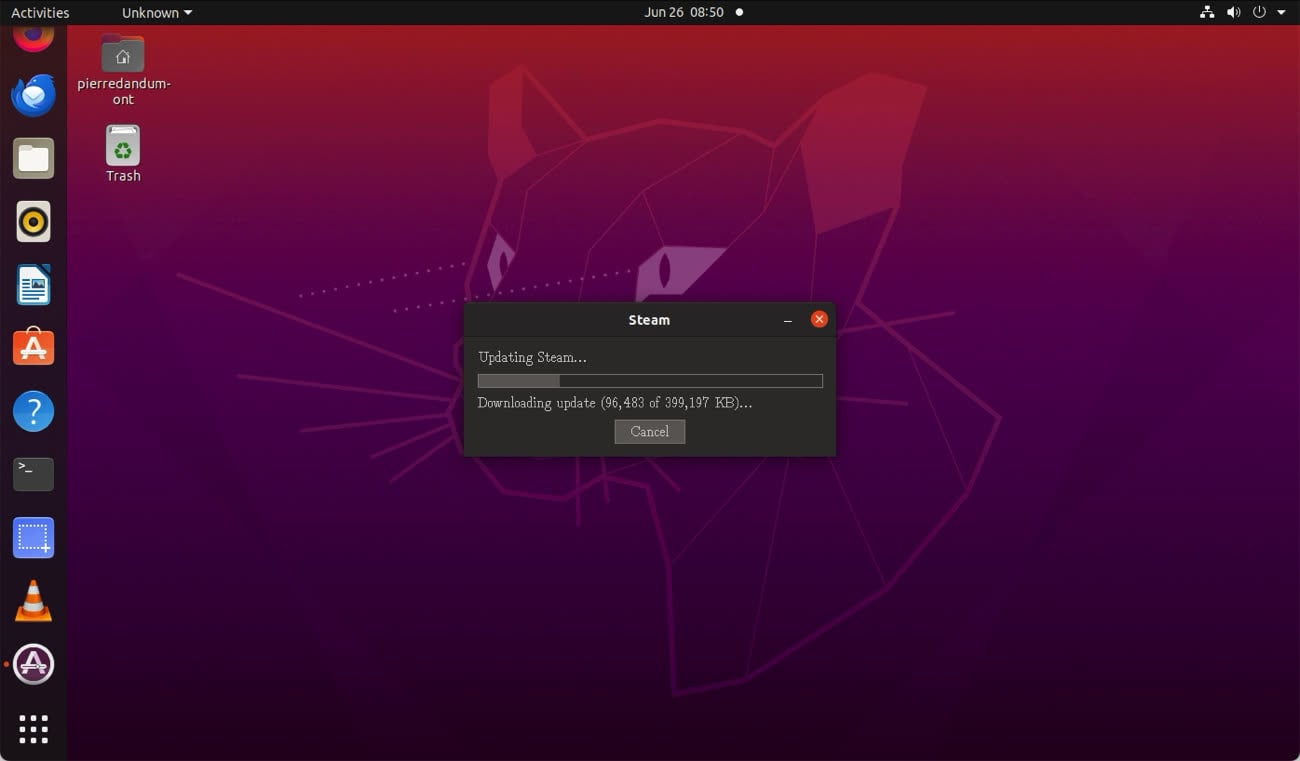This screenshot has width=1300, height=761.
Task: Launch VLC media player
Action: pyautogui.click(x=33, y=601)
